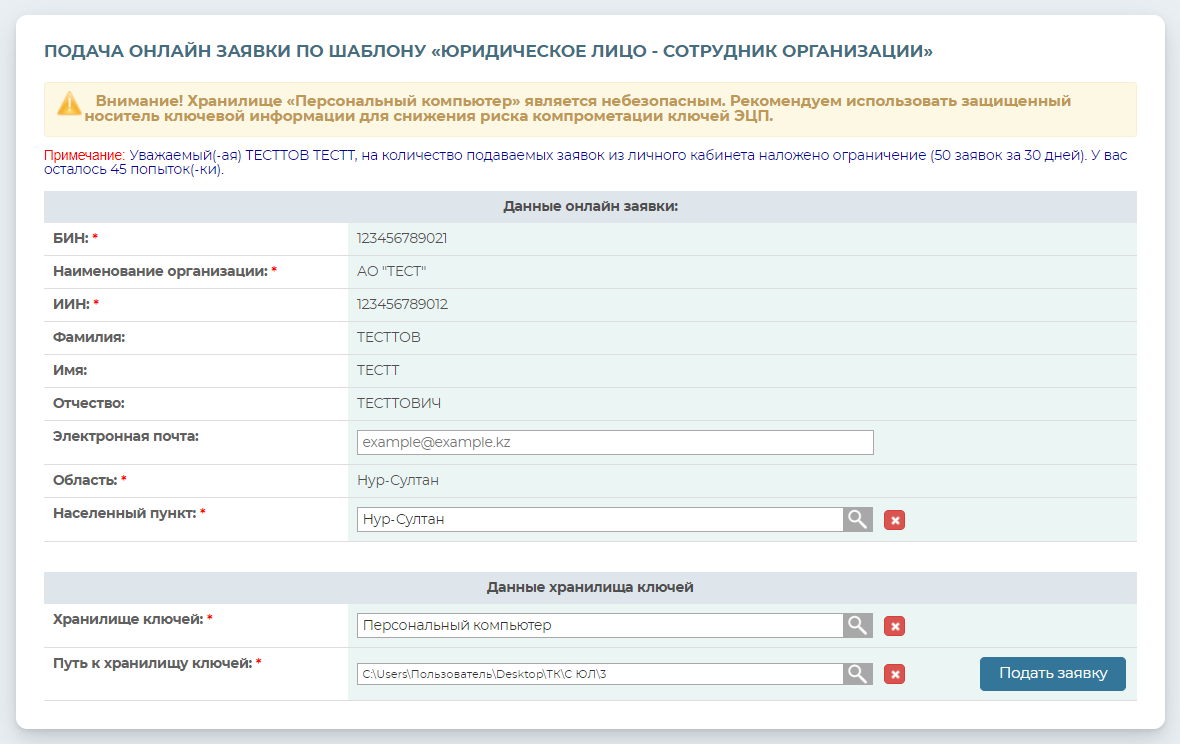This screenshot has height=744, width=1180.
Task: Click the Нур-Султан locality text field
Action: tap(600, 519)
